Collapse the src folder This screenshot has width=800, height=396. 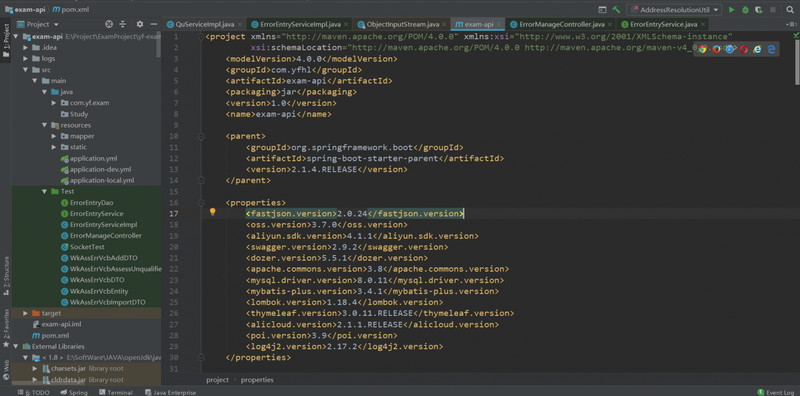point(26,70)
